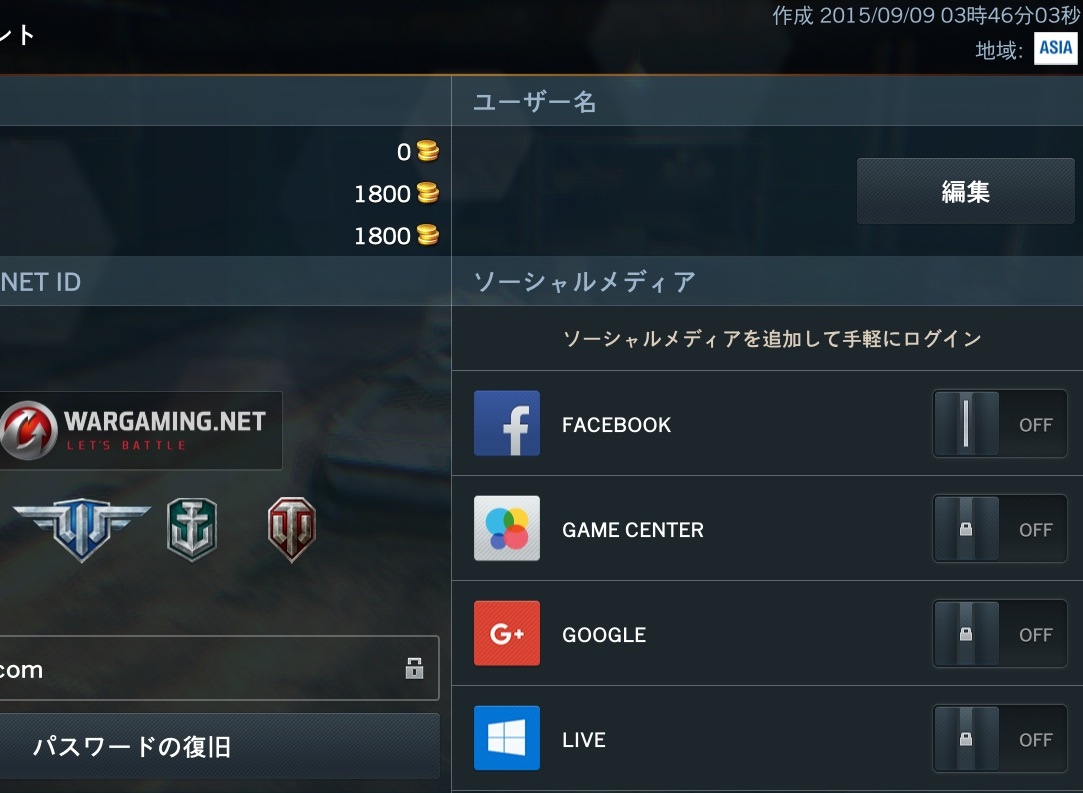Click the ASIA region badge
Image resolution: width=1083 pixels, height=793 pixels.
pyautogui.click(x=1055, y=48)
